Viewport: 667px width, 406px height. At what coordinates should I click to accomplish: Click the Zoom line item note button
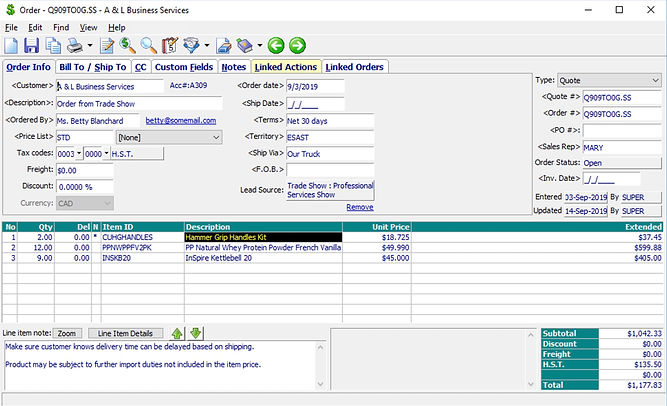tap(67, 333)
